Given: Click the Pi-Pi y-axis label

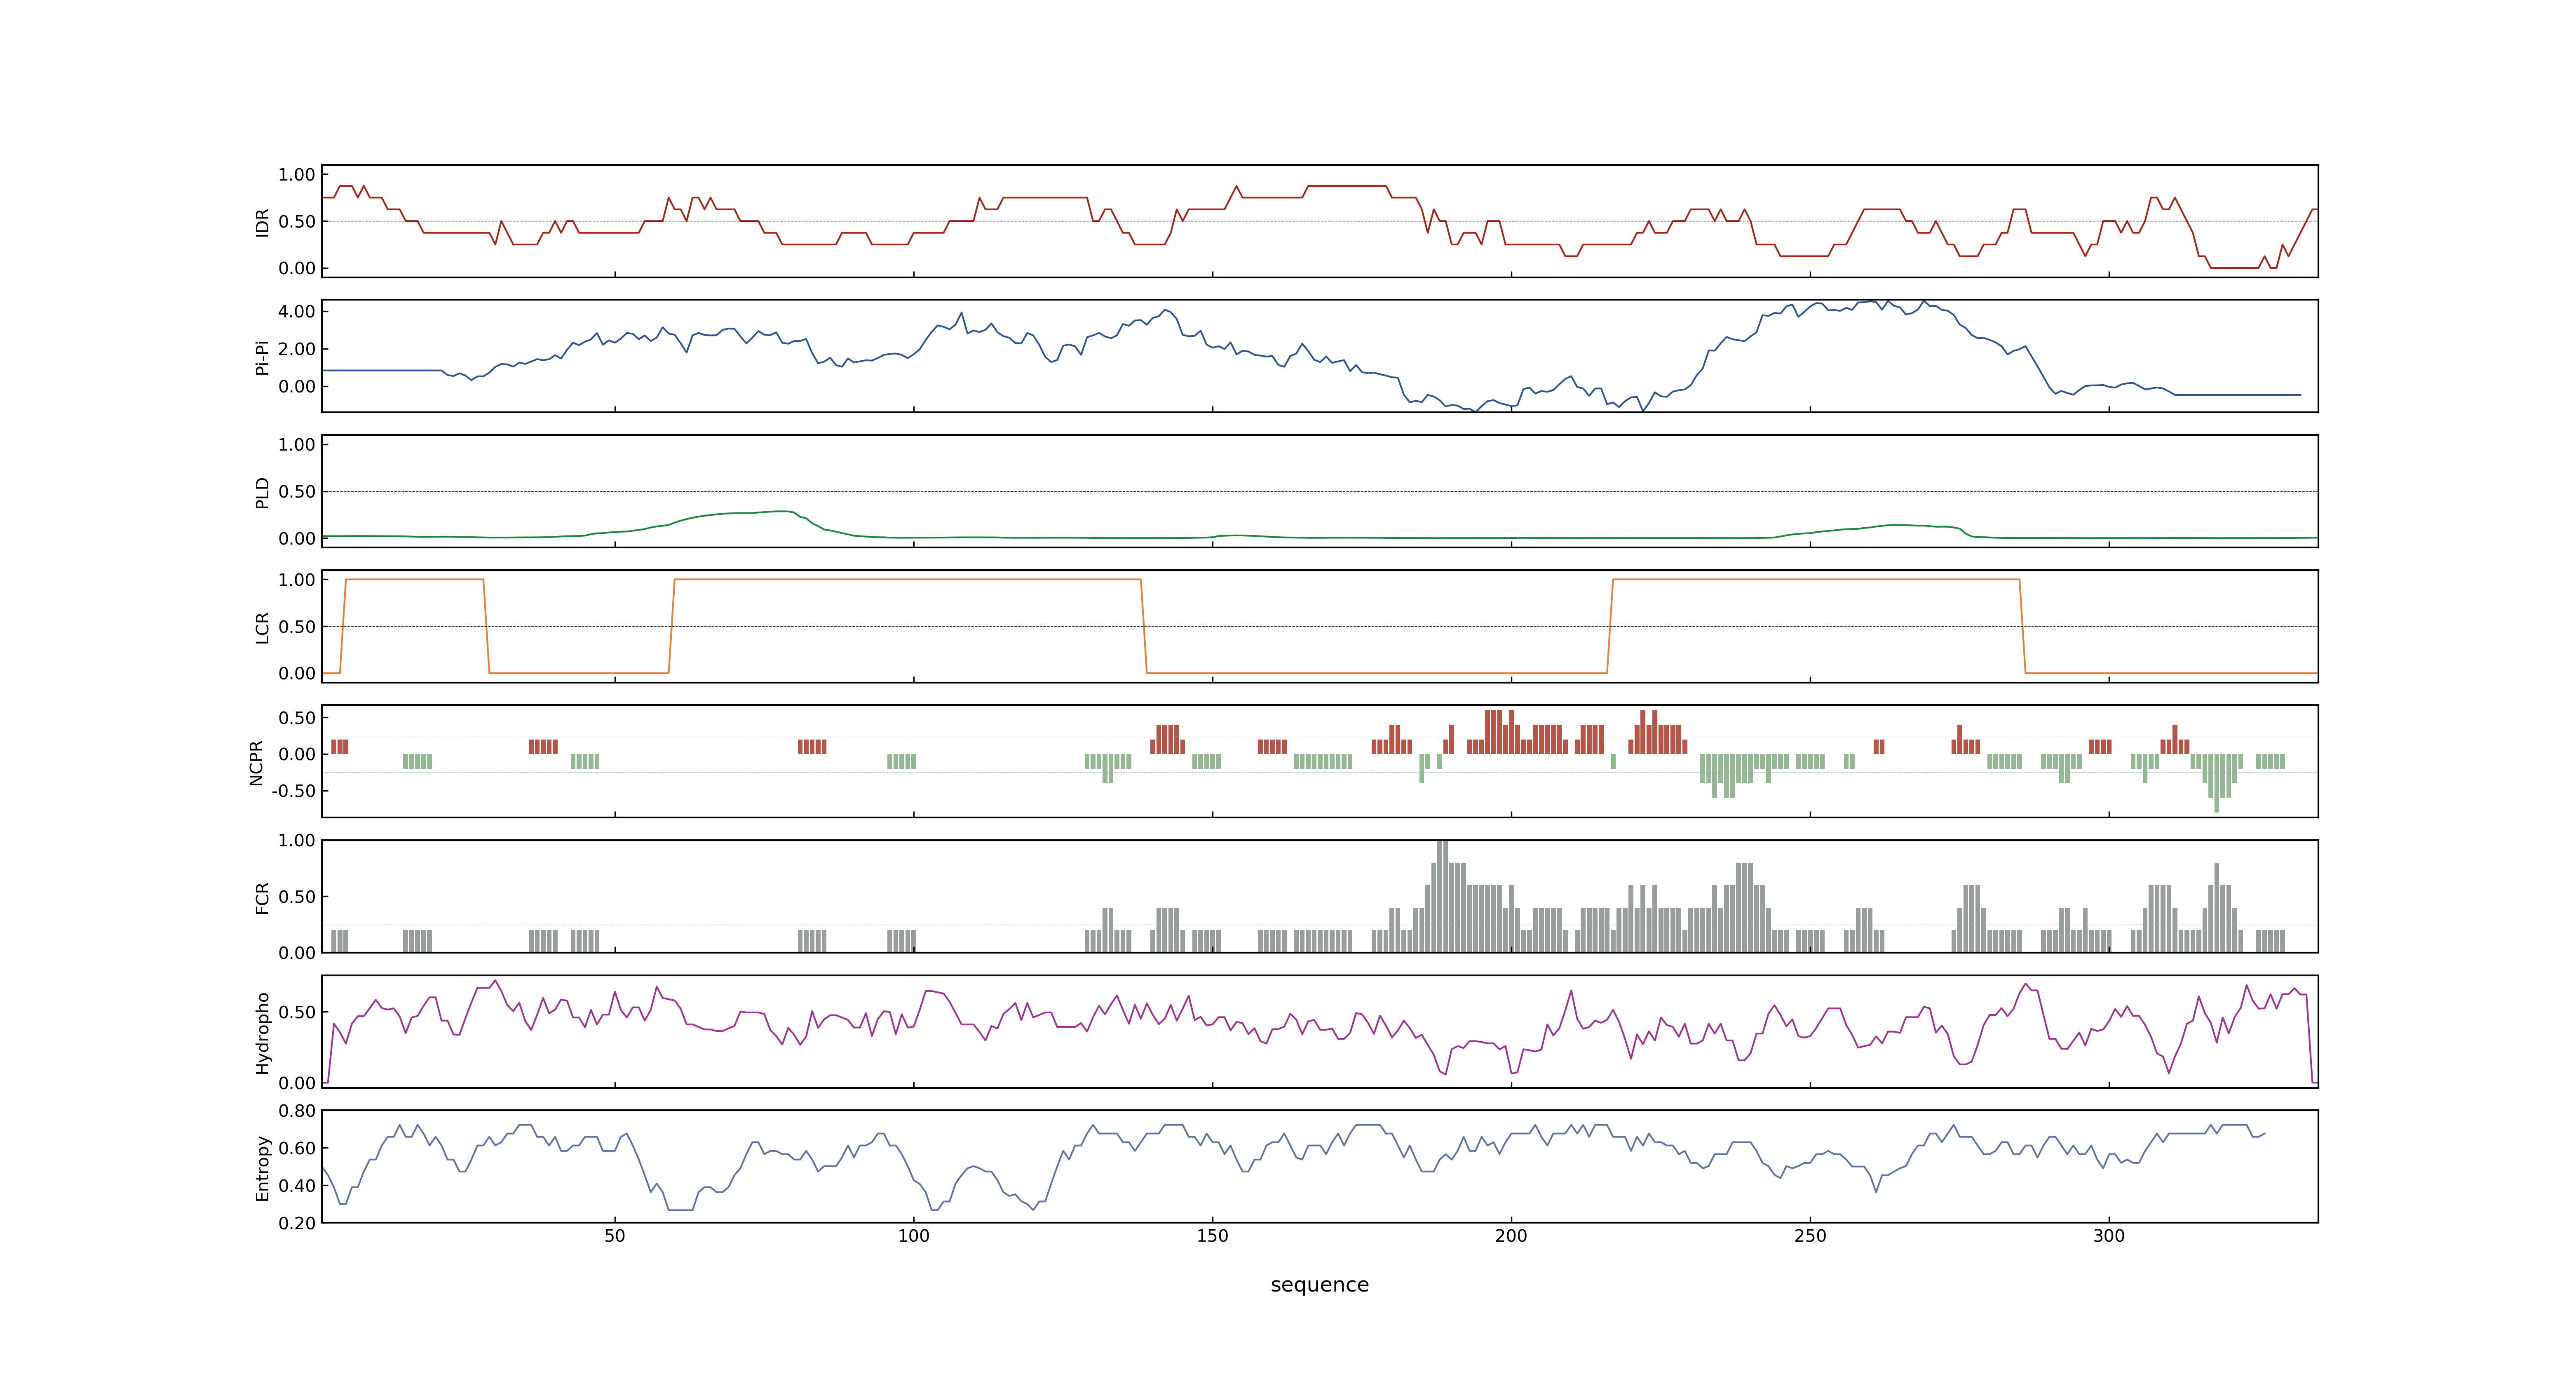Looking at the screenshot, I should click(x=262, y=357).
